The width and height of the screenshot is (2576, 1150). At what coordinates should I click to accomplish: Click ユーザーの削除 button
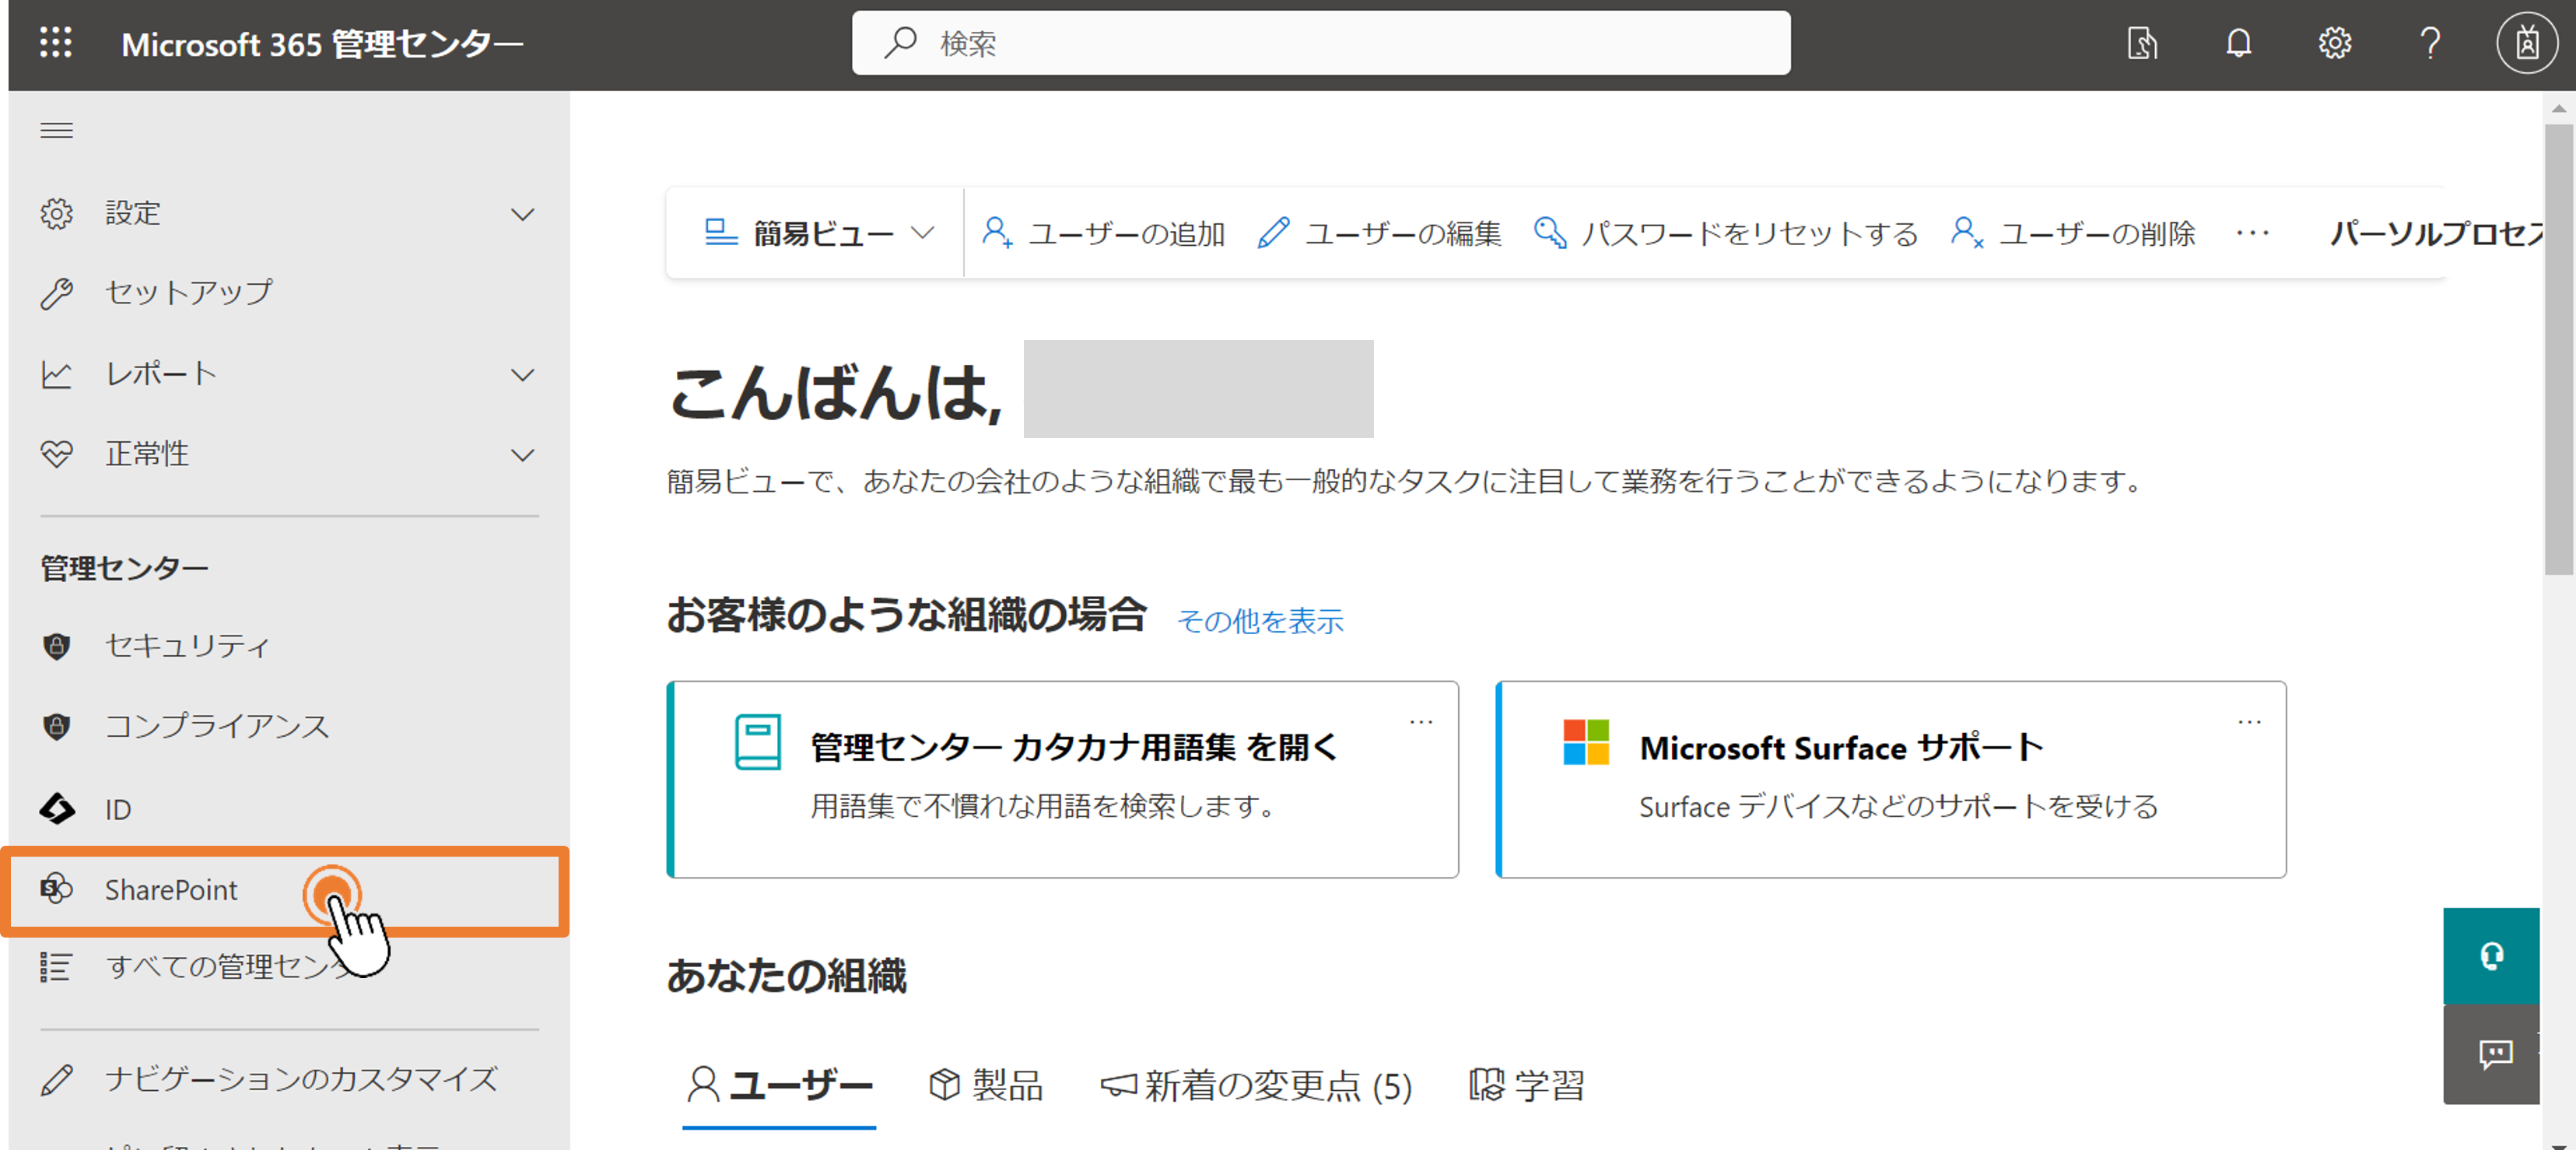(2073, 233)
